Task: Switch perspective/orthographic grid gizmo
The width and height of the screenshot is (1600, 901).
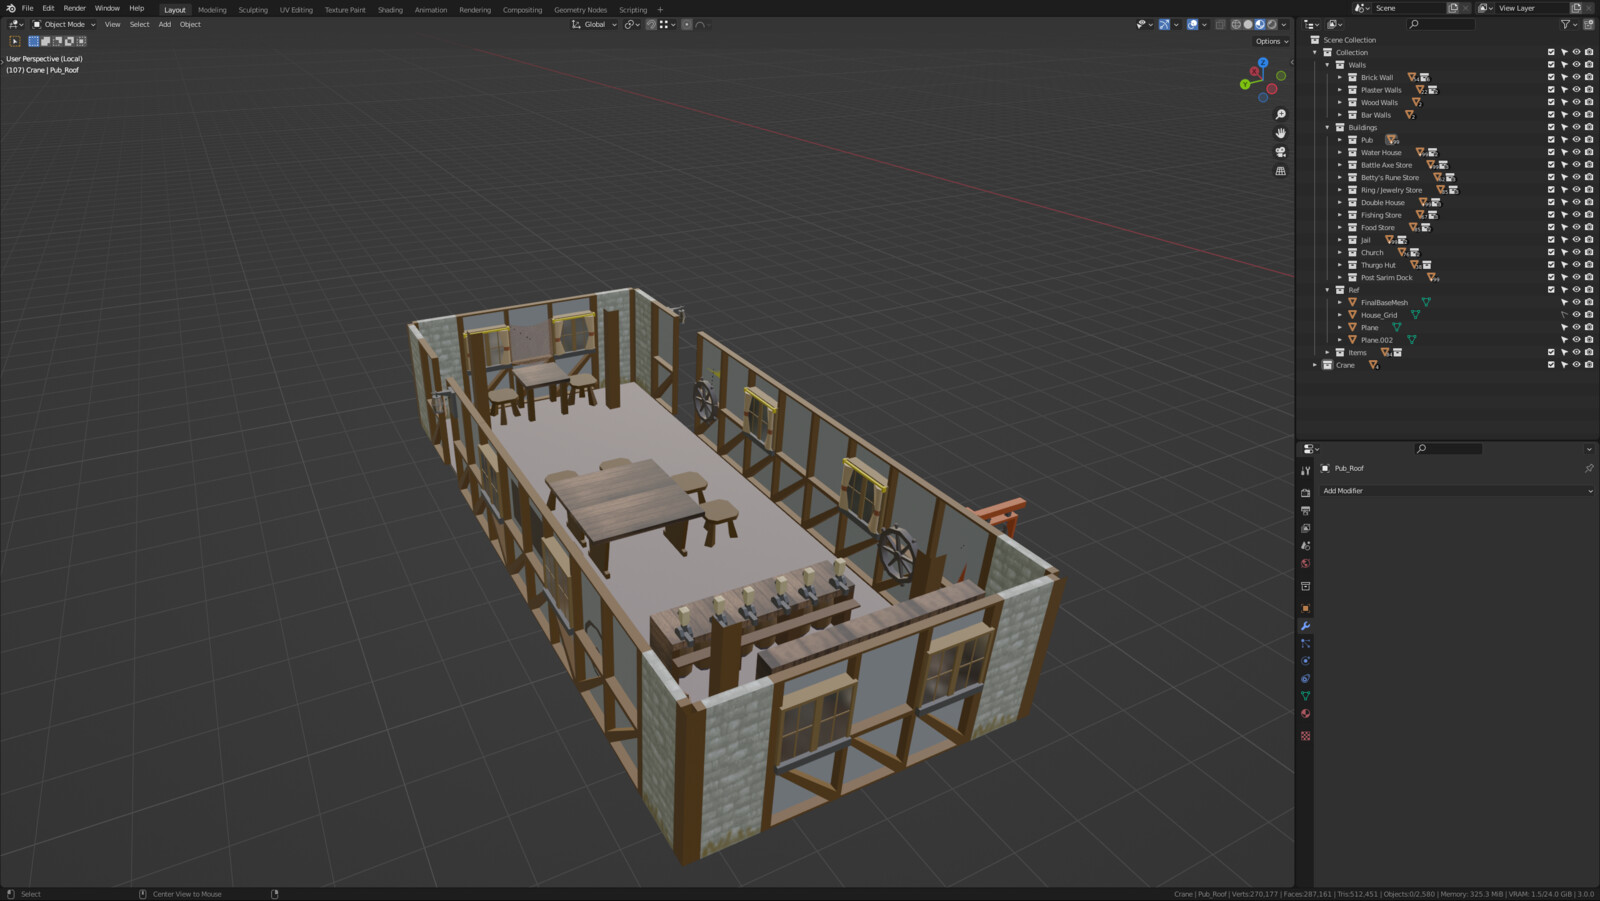Action: (1280, 171)
